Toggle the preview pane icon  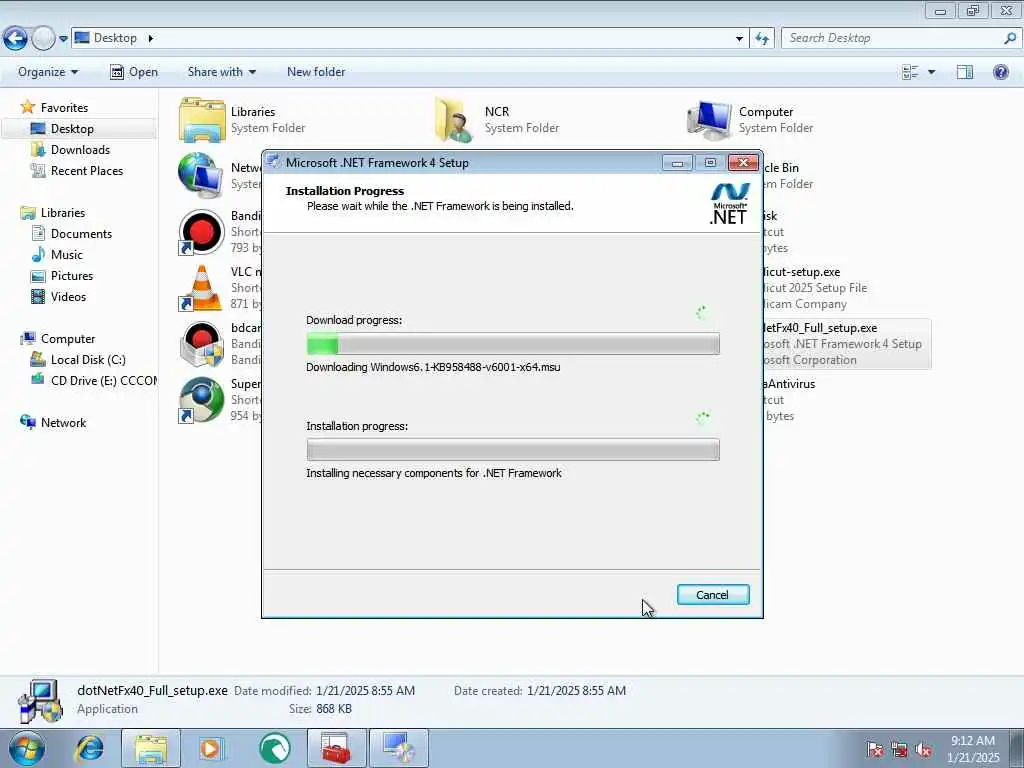965,72
